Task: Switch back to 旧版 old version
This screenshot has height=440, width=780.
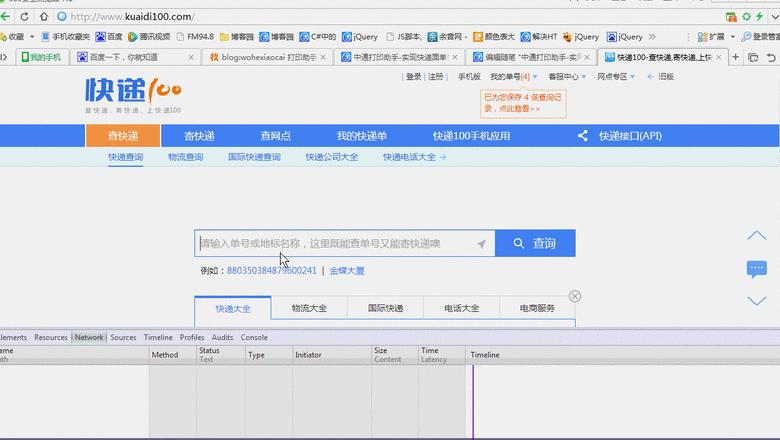Action: (661, 77)
